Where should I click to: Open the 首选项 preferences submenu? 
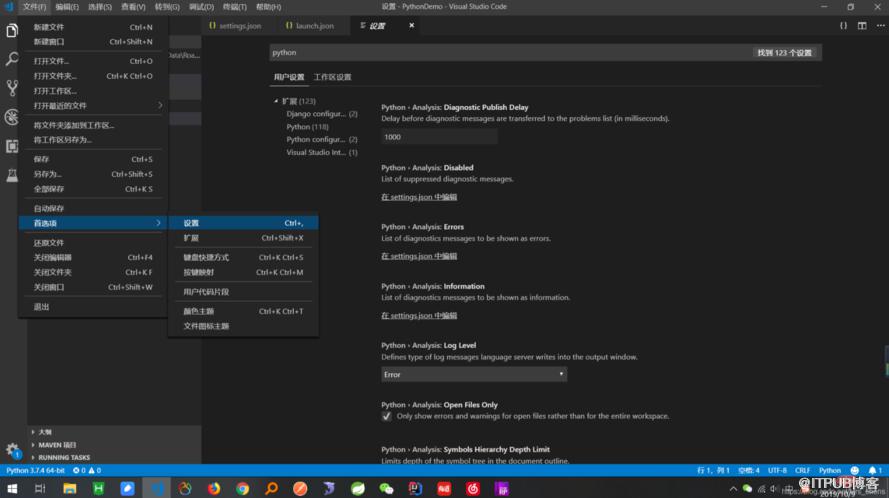[94, 223]
